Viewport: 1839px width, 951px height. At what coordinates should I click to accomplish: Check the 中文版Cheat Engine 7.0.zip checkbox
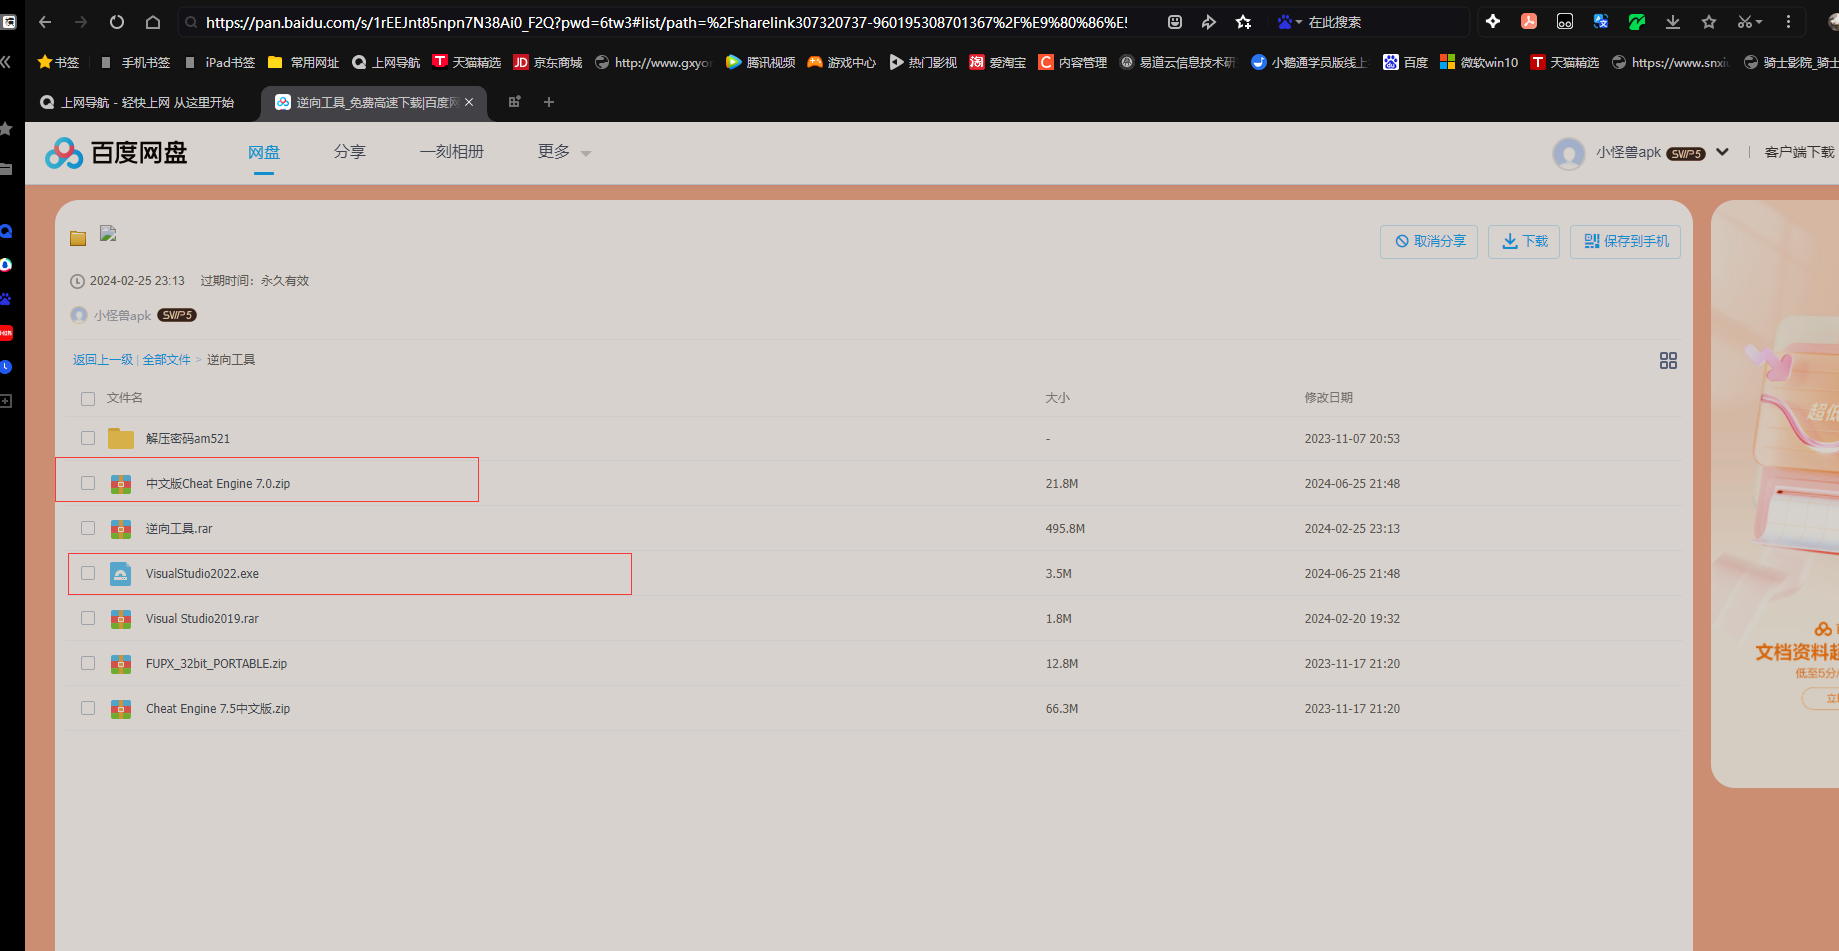pyautogui.click(x=88, y=483)
